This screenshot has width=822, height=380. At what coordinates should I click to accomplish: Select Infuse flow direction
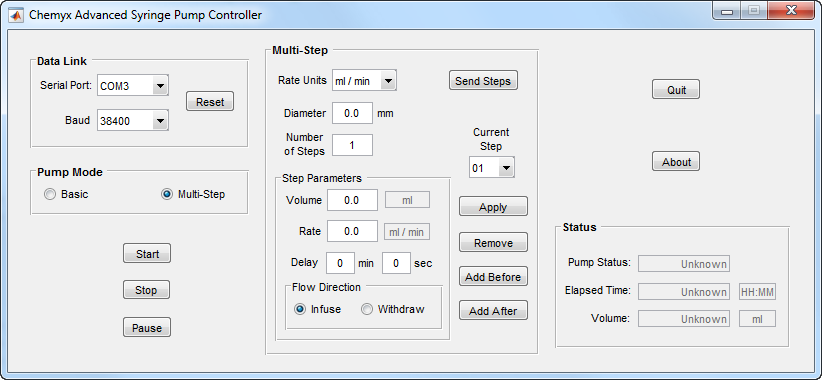(x=318, y=309)
